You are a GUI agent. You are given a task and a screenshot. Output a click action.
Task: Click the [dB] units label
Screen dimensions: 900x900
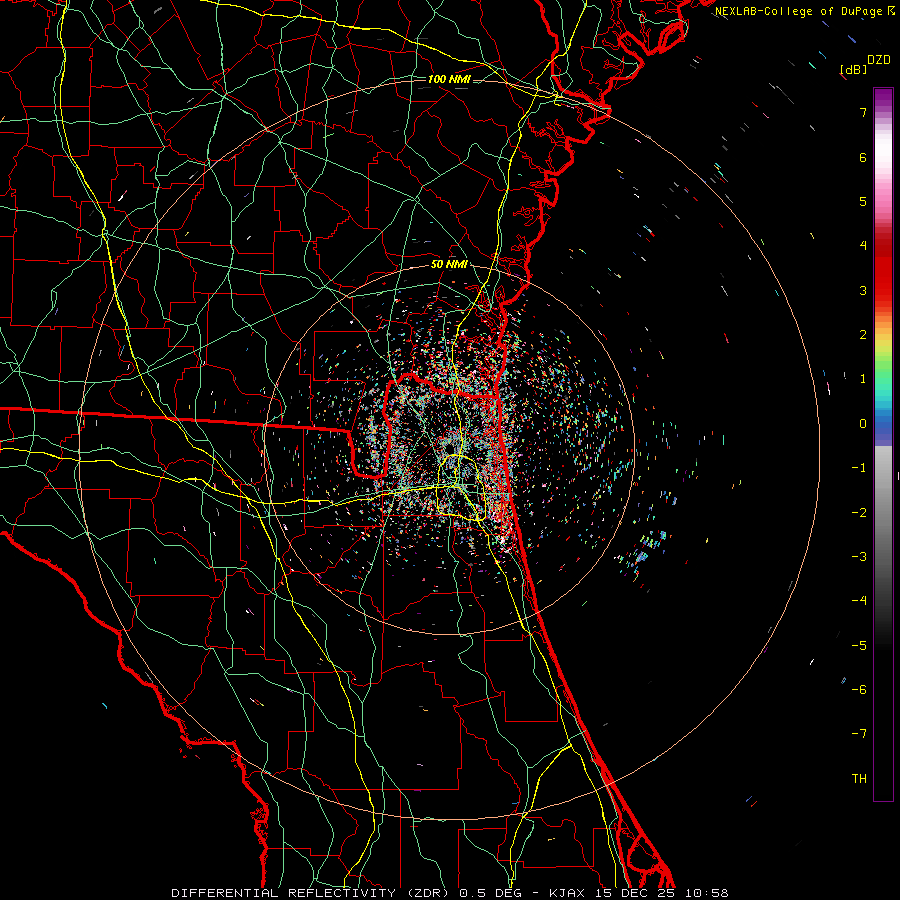click(x=854, y=69)
